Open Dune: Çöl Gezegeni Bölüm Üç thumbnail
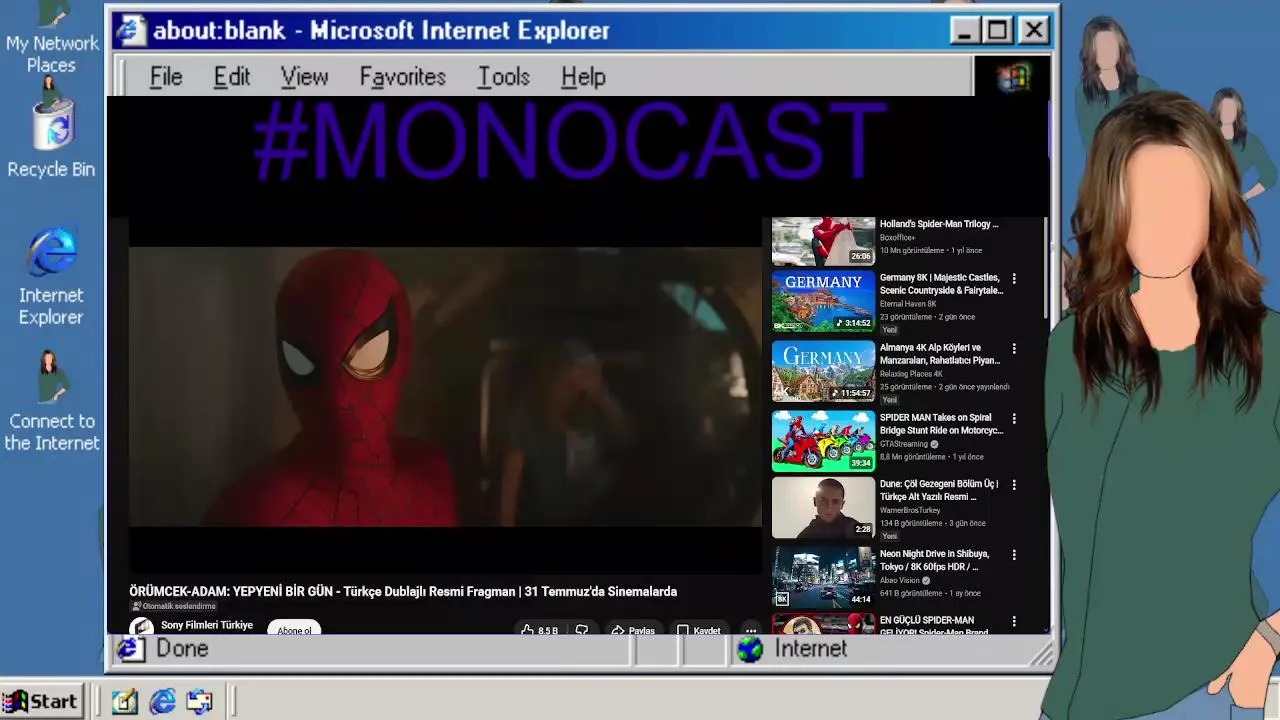 pyautogui.click(x=823, y=508)
